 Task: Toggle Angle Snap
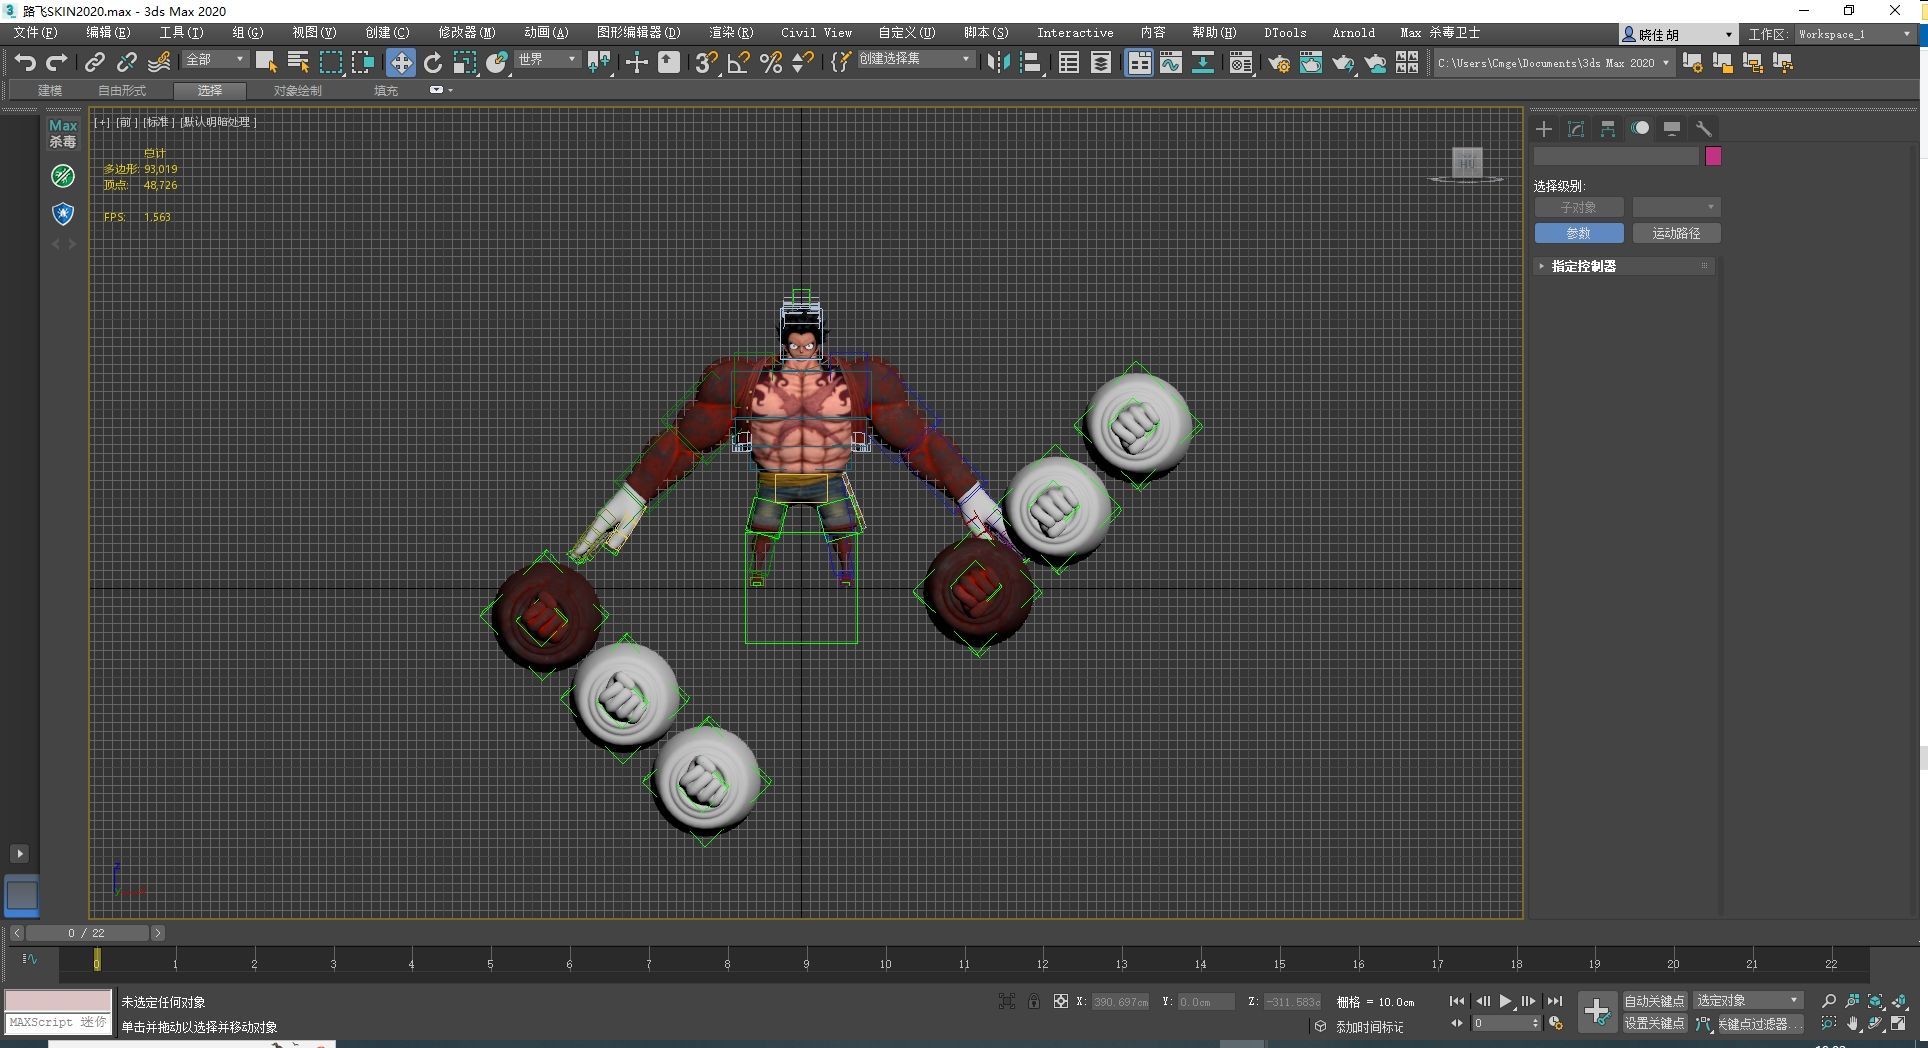739,62
